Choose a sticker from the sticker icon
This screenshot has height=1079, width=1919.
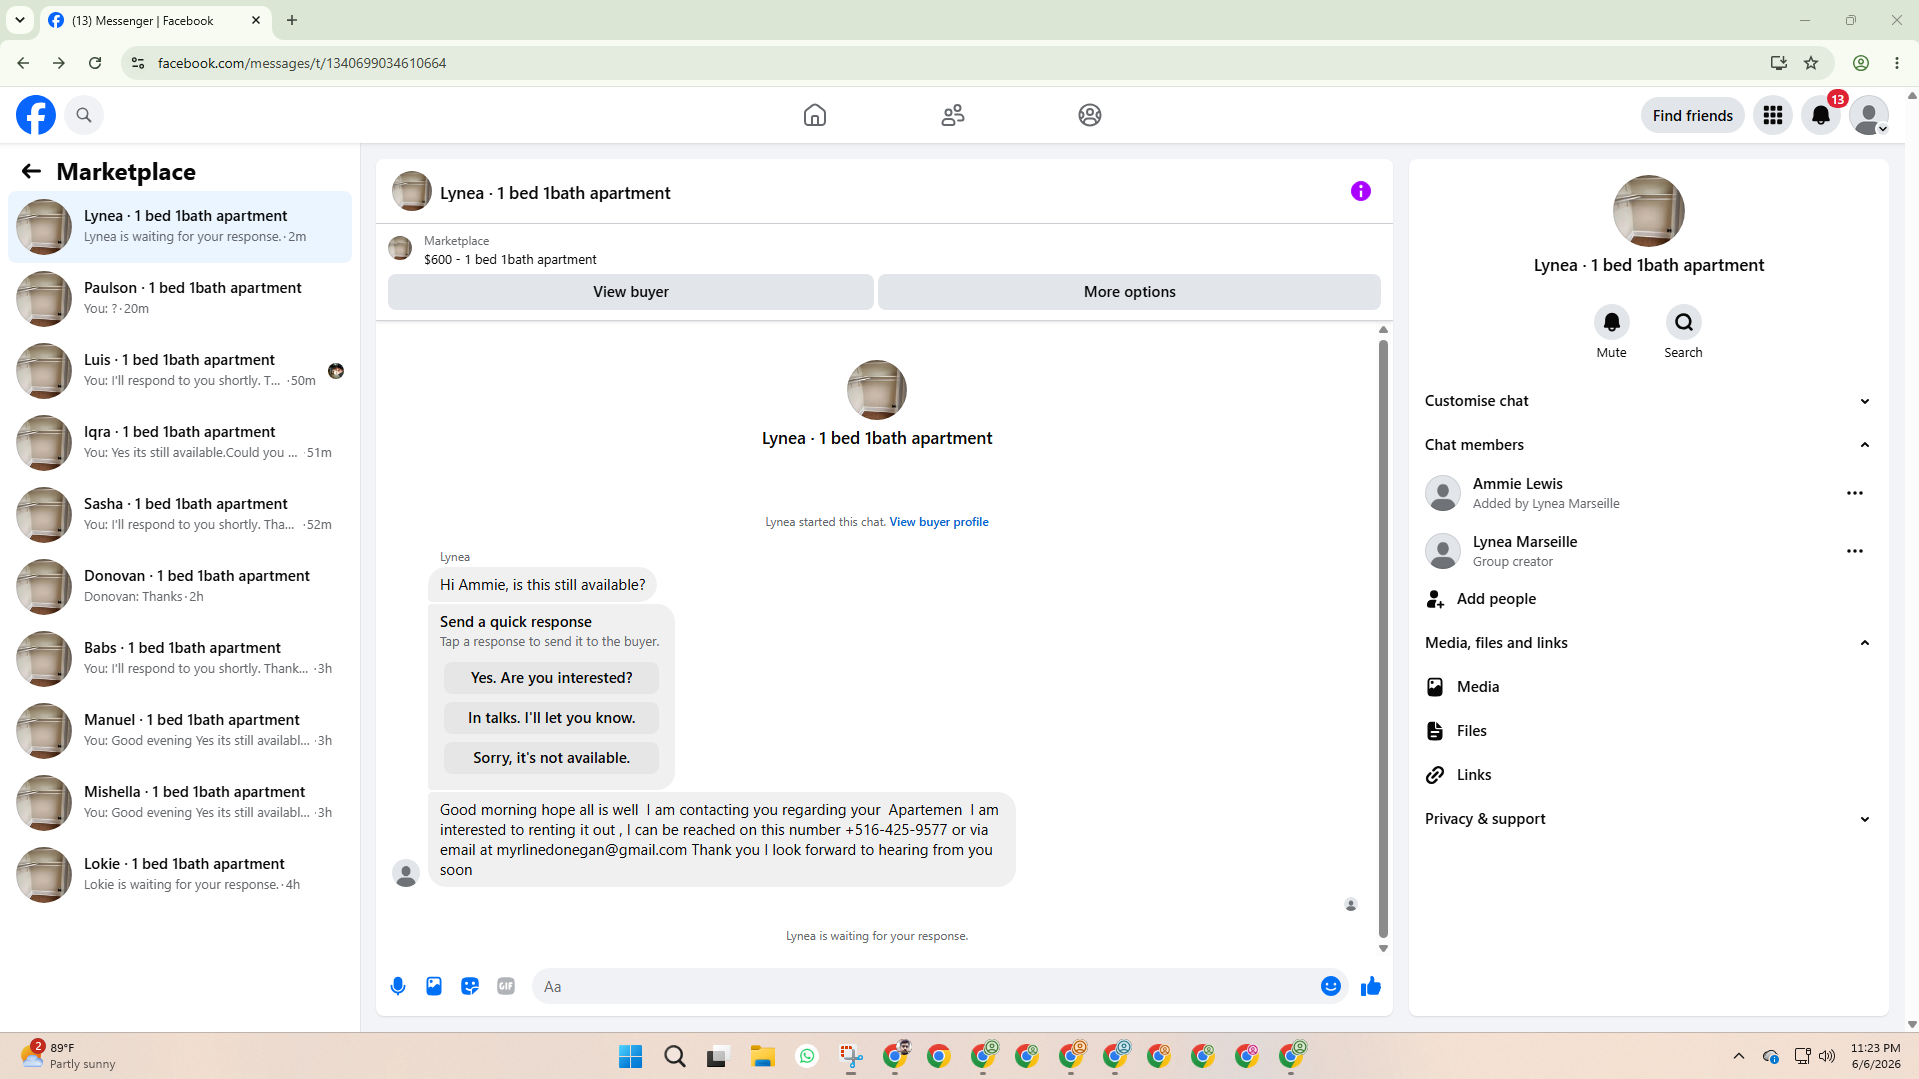pyautogui.click(x=470, y=986)
